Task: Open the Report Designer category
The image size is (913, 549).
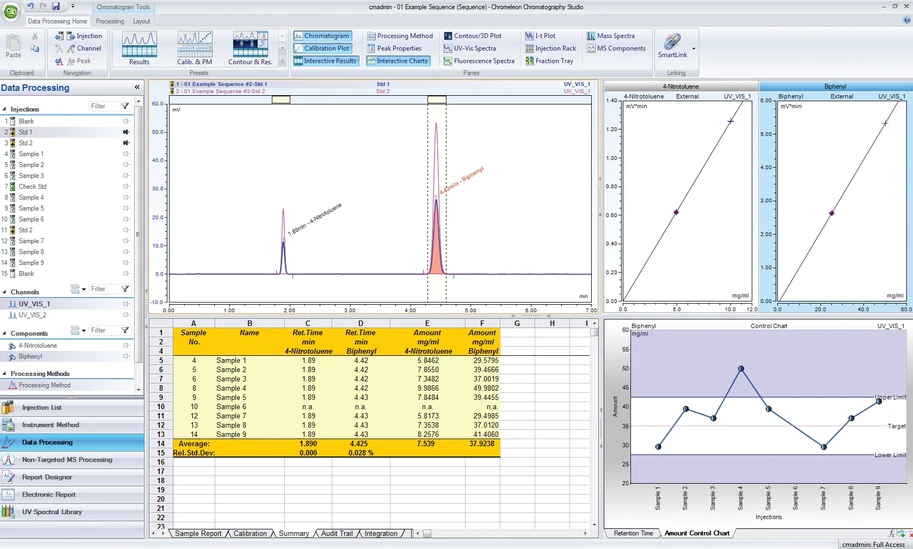Action: click(x=50, y=477)
